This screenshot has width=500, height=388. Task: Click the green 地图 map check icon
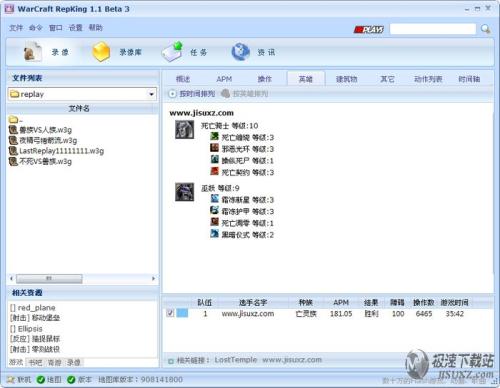(x=41, y=379)
